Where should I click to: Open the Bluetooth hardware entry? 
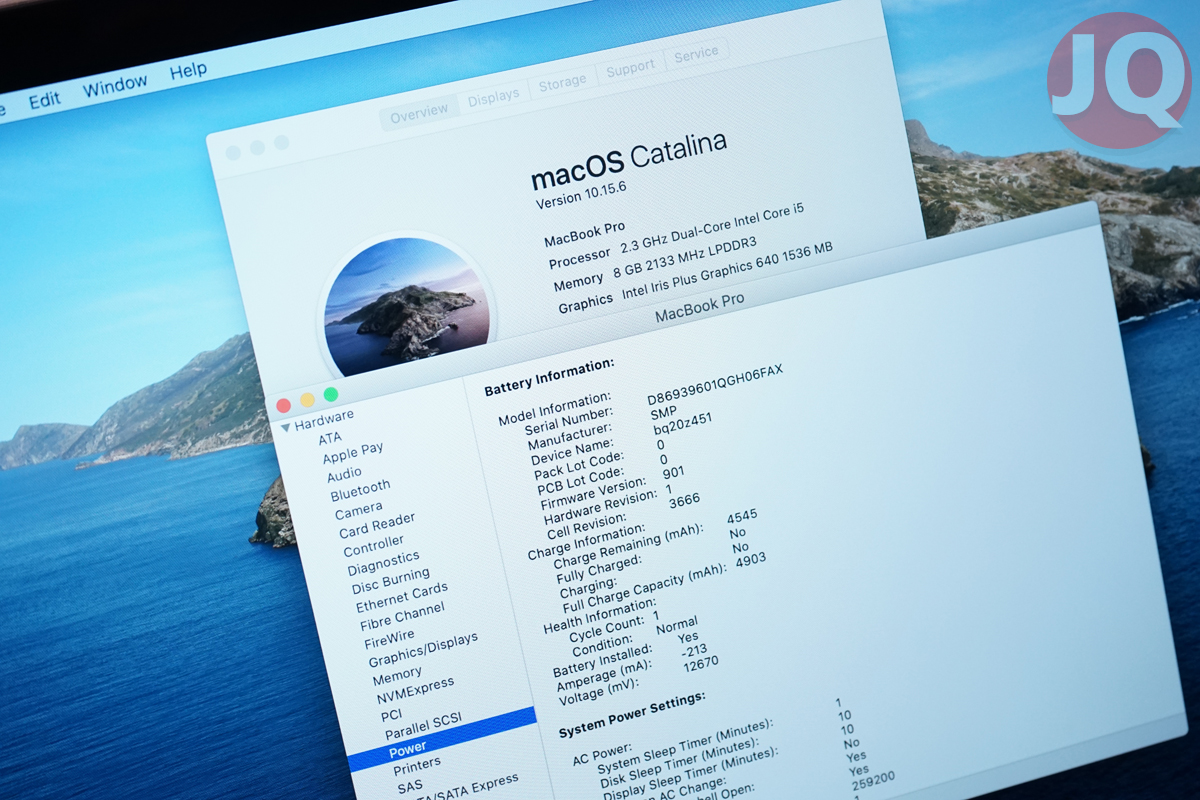click(x=361, y=489)
